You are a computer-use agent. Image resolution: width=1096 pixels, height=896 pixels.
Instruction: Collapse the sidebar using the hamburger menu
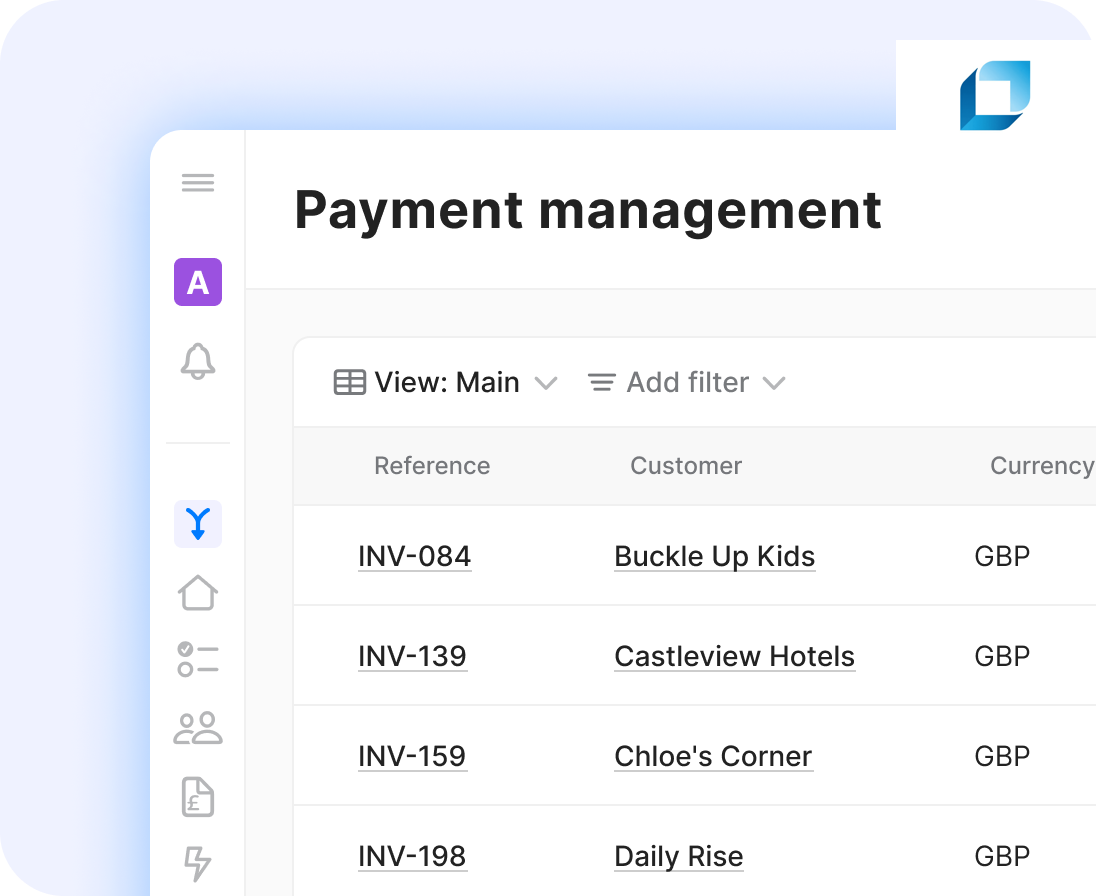pyautogui.click(x=197, y=182)
